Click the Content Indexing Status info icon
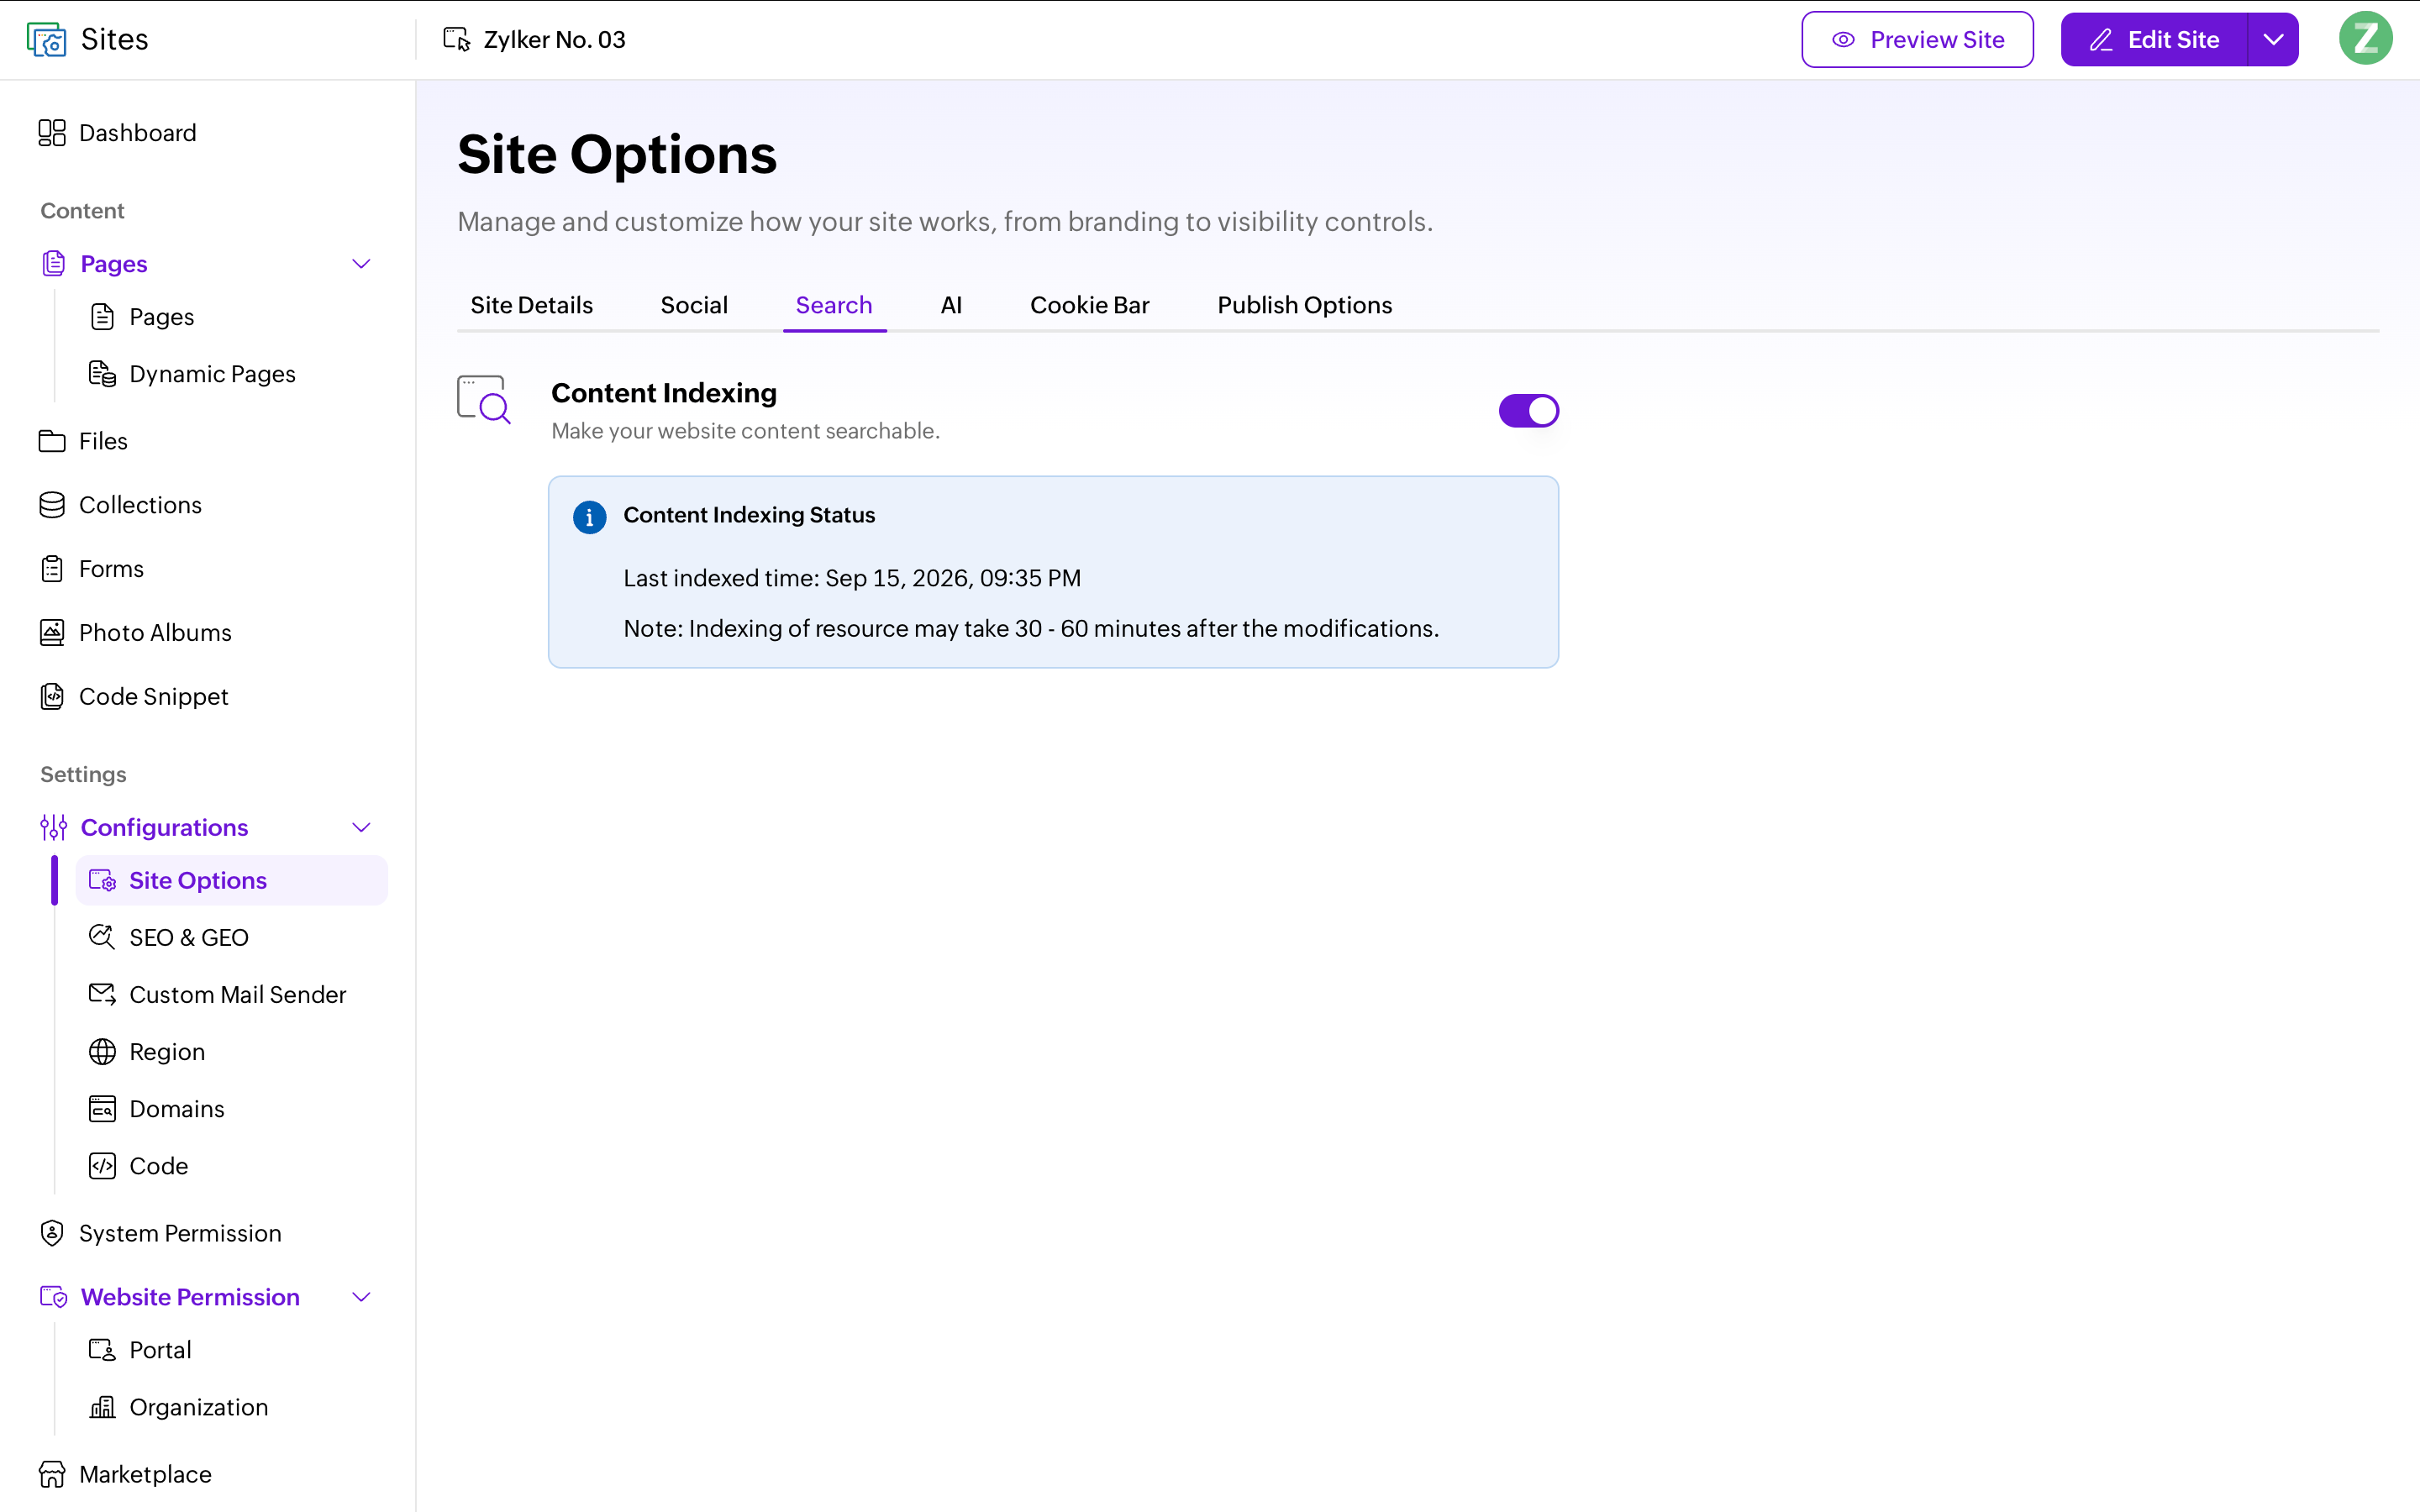Viewport: 2420px width, 1512px height. tap(589, 517)
